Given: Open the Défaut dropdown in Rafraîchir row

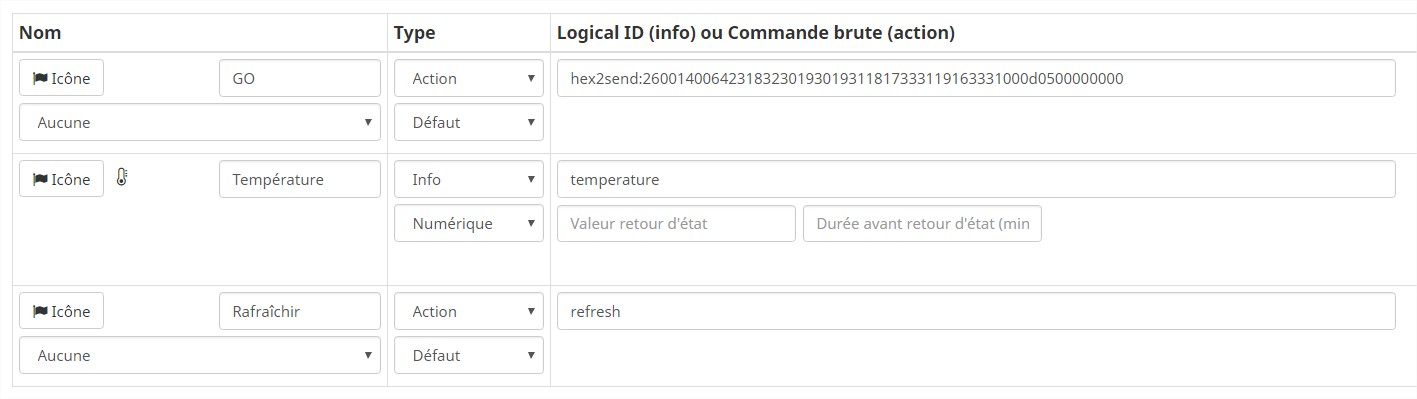Looking at the screenshot, I should coord(469,355).
